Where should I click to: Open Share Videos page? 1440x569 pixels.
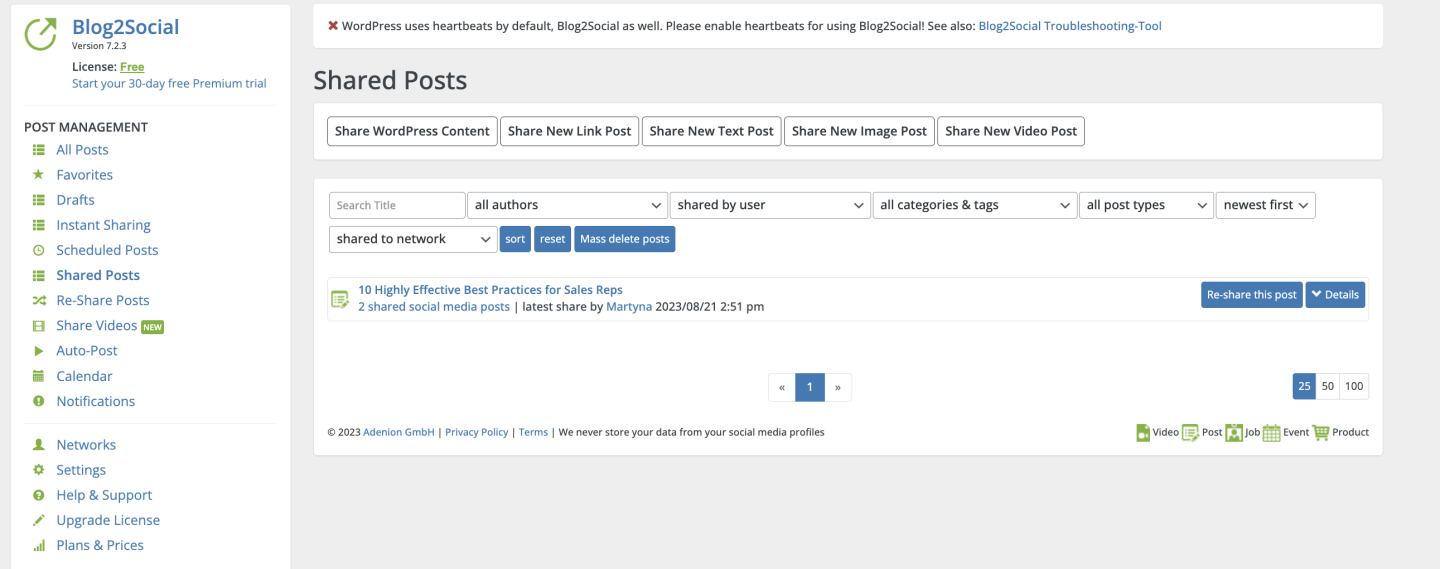(96, 326)
